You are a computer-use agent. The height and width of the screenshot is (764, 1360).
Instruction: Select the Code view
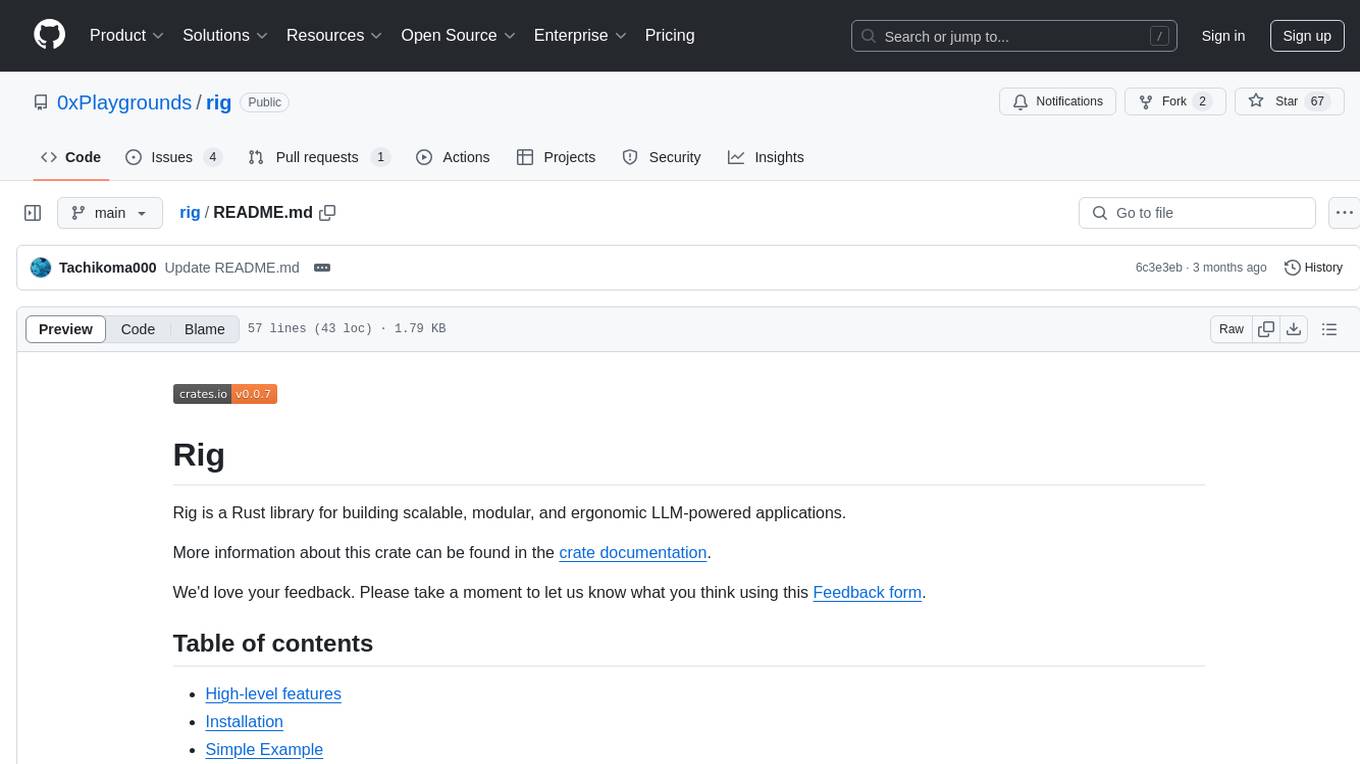coord(138,329)
